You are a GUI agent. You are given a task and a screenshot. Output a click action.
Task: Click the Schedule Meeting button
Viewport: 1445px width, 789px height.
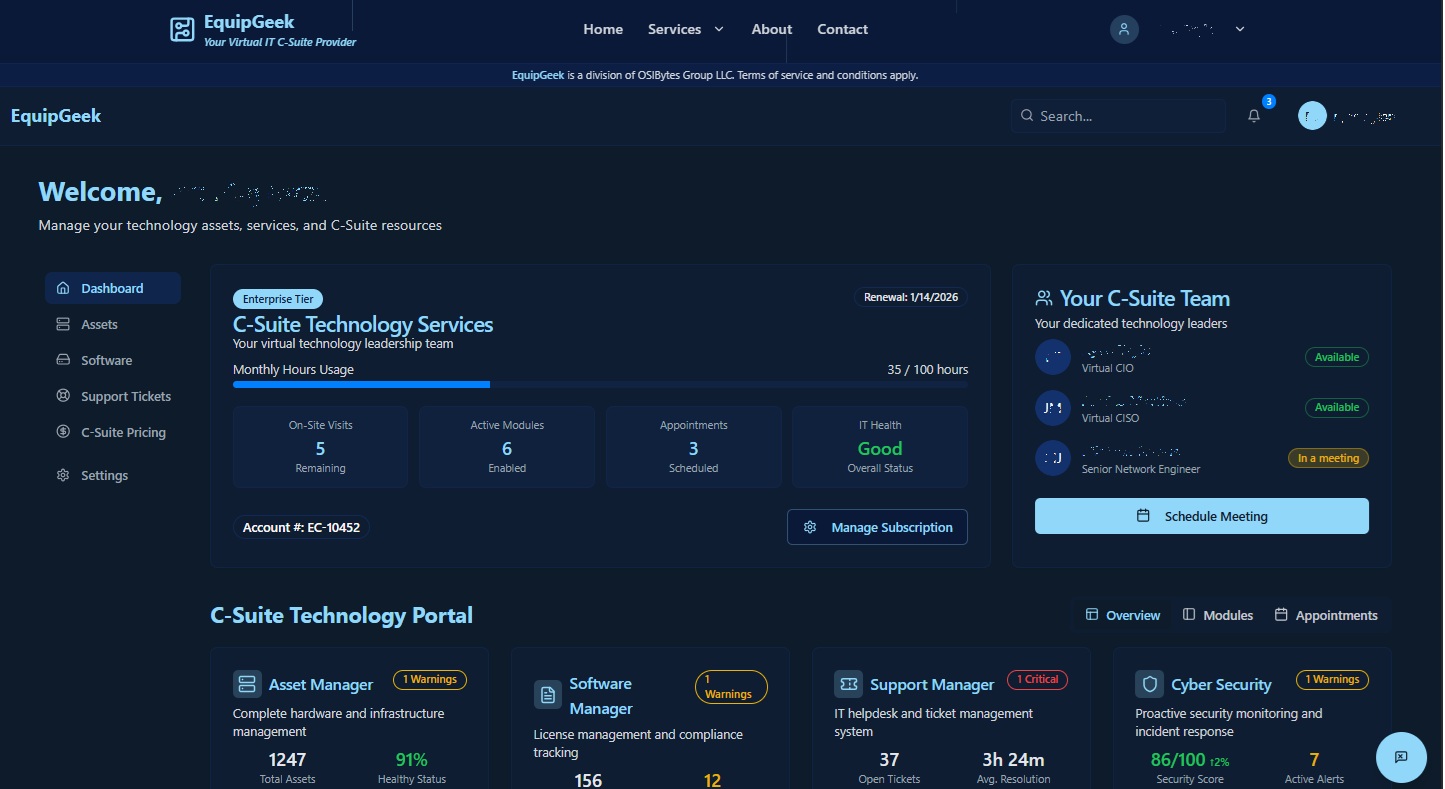[x=1201, y=516]
